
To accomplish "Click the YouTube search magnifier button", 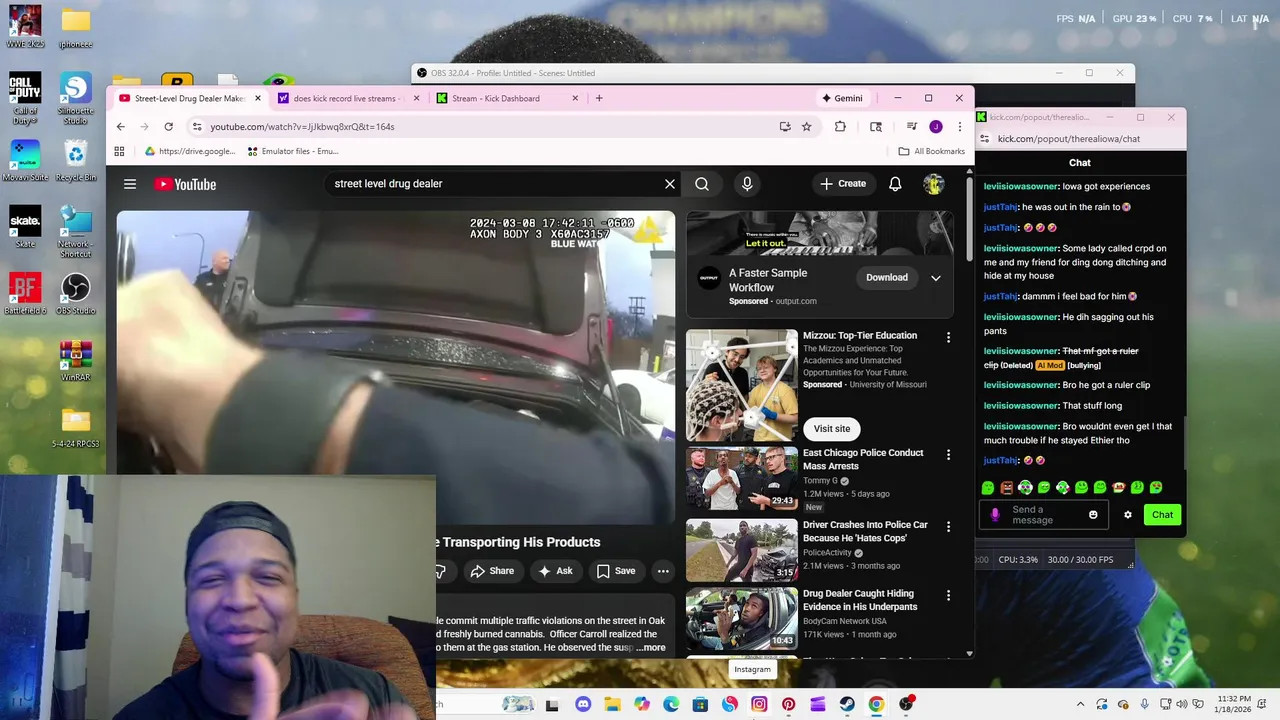I will 702,184.
